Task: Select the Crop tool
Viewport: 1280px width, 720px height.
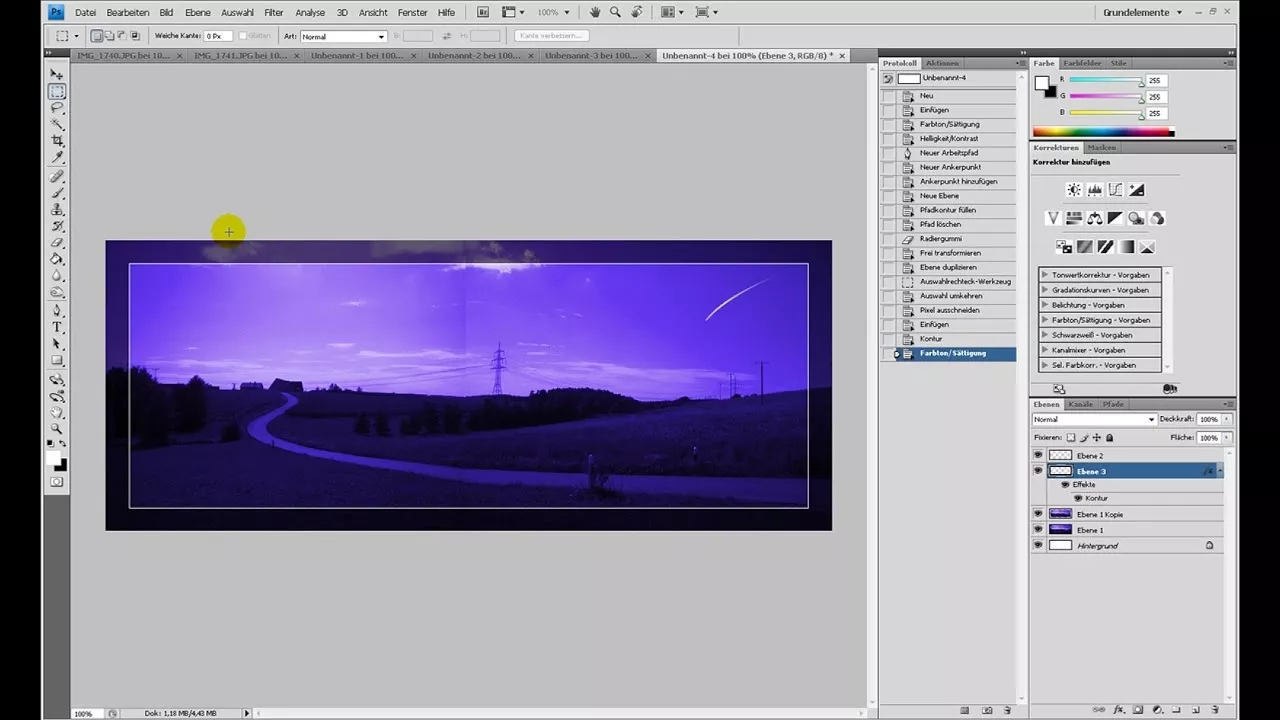Action: pyautogui.click(x=57, y=141)
